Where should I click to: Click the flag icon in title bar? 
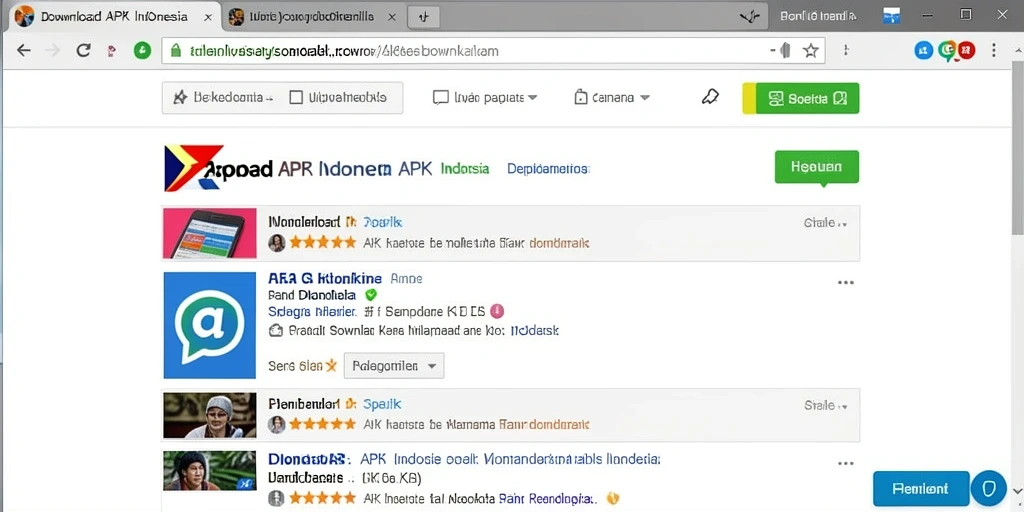(891, 16)
